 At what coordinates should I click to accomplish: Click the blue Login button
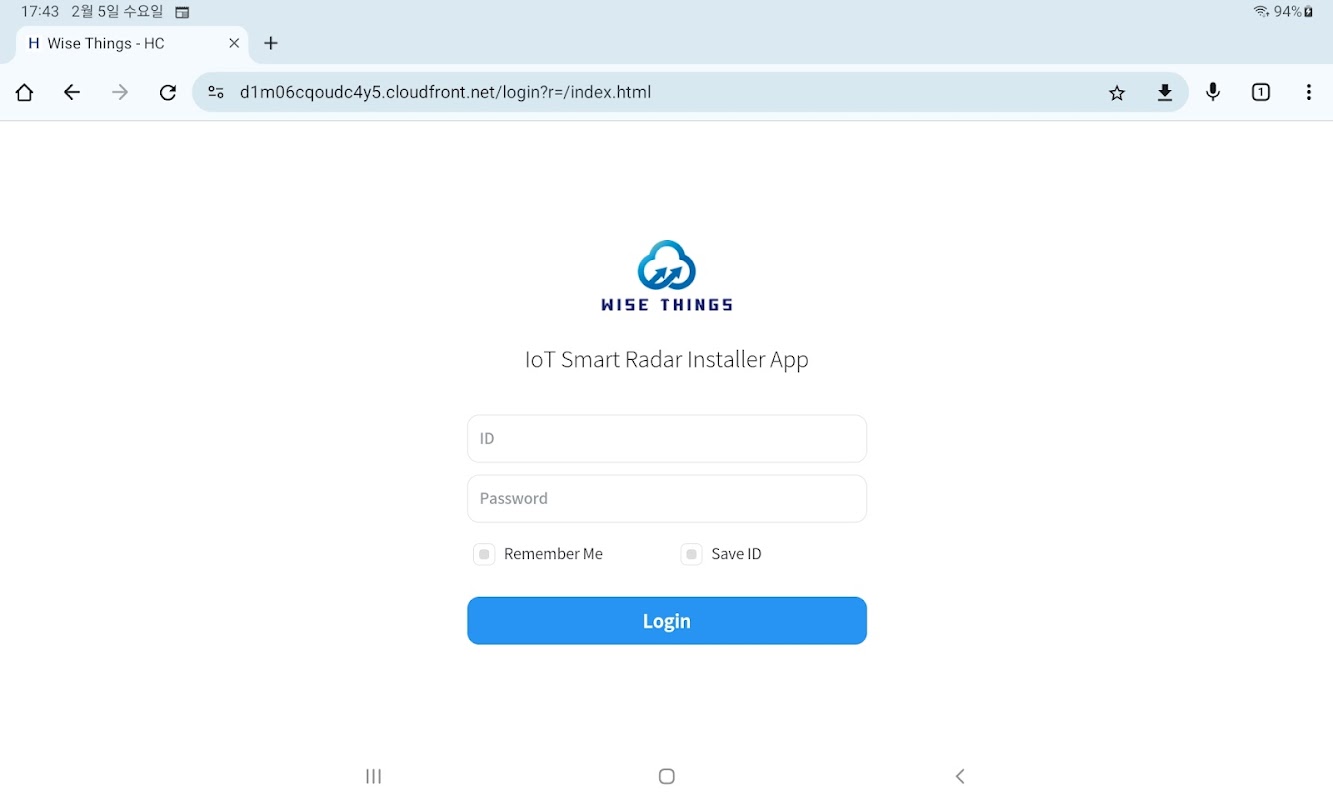click(x=667, y=621)
